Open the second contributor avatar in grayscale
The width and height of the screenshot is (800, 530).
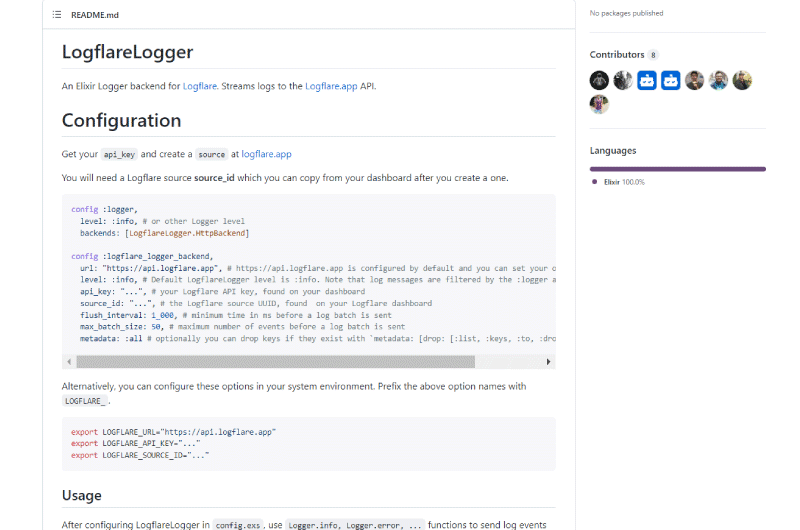tap(623, 81)
